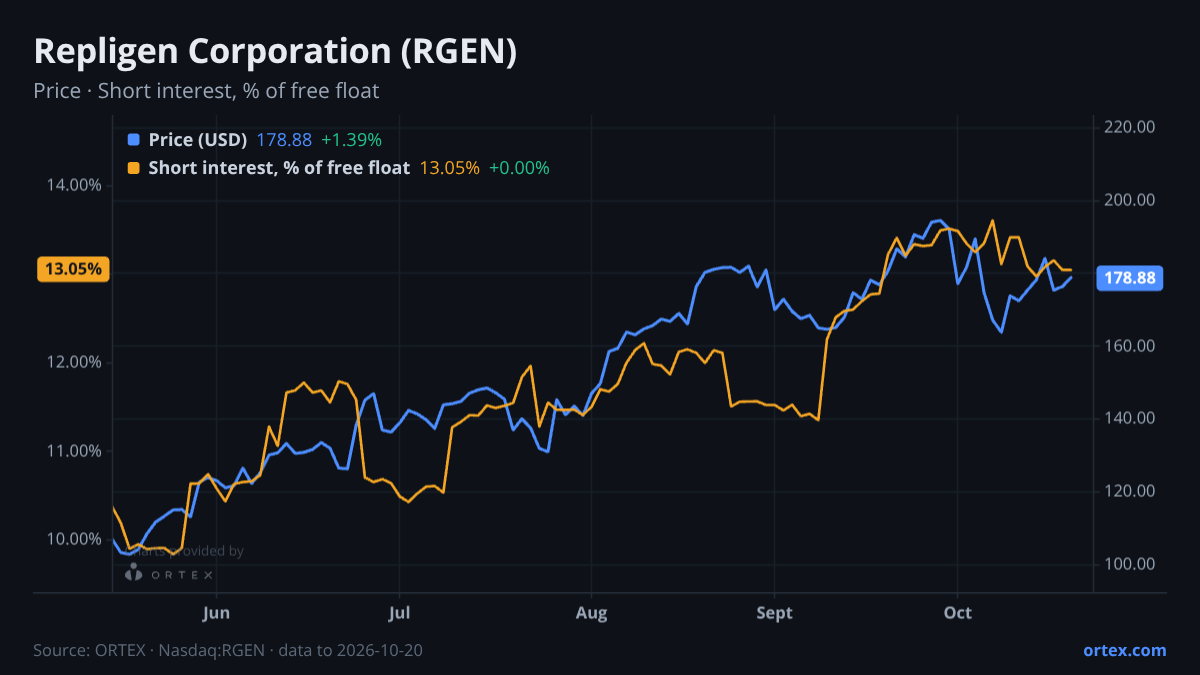Click the Source: ORTEX footer text
1200x675 pixels.
pyautogui.click(x=228, y=650)
